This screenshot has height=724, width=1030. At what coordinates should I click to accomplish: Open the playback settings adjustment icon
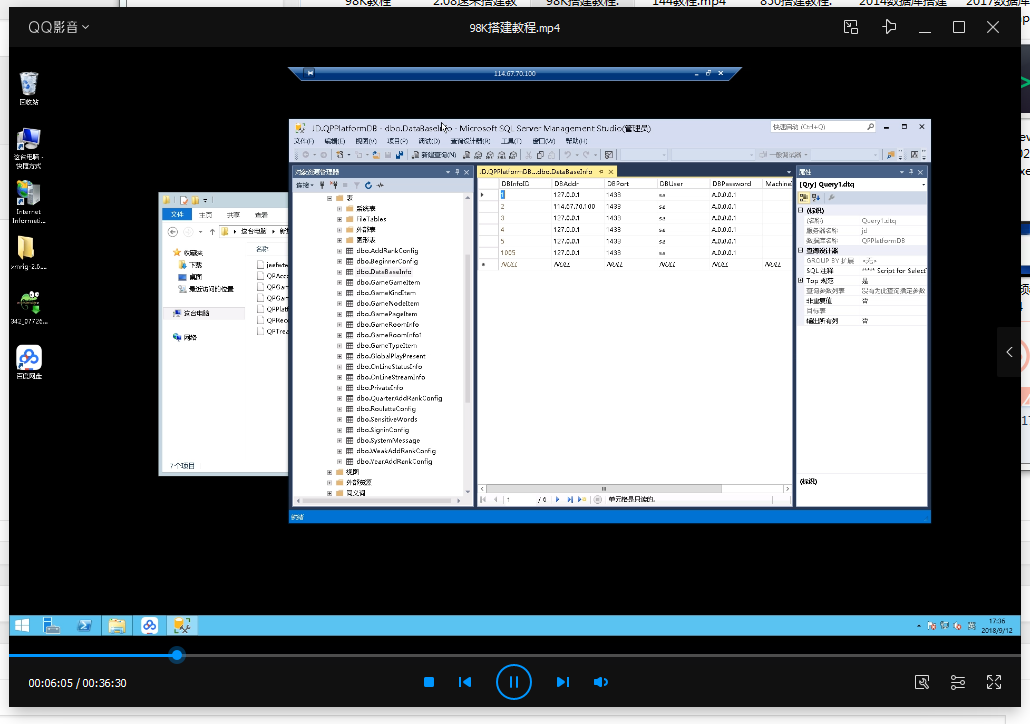[x=958, y=682]
